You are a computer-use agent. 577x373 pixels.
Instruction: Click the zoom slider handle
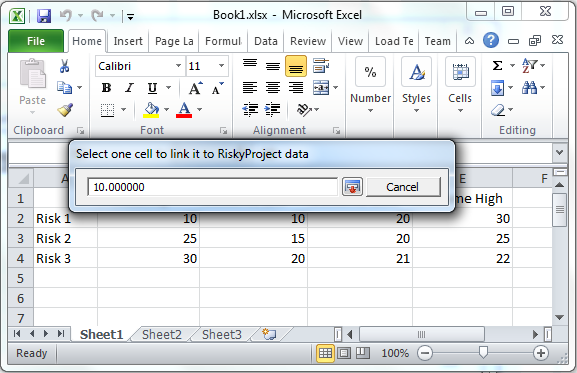pos(483,353)
